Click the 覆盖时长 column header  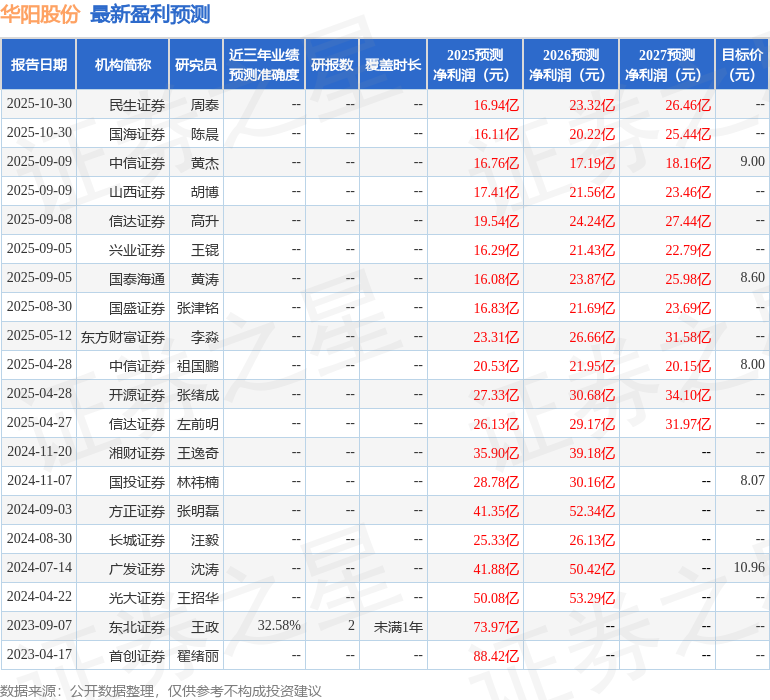click(393, 65)
